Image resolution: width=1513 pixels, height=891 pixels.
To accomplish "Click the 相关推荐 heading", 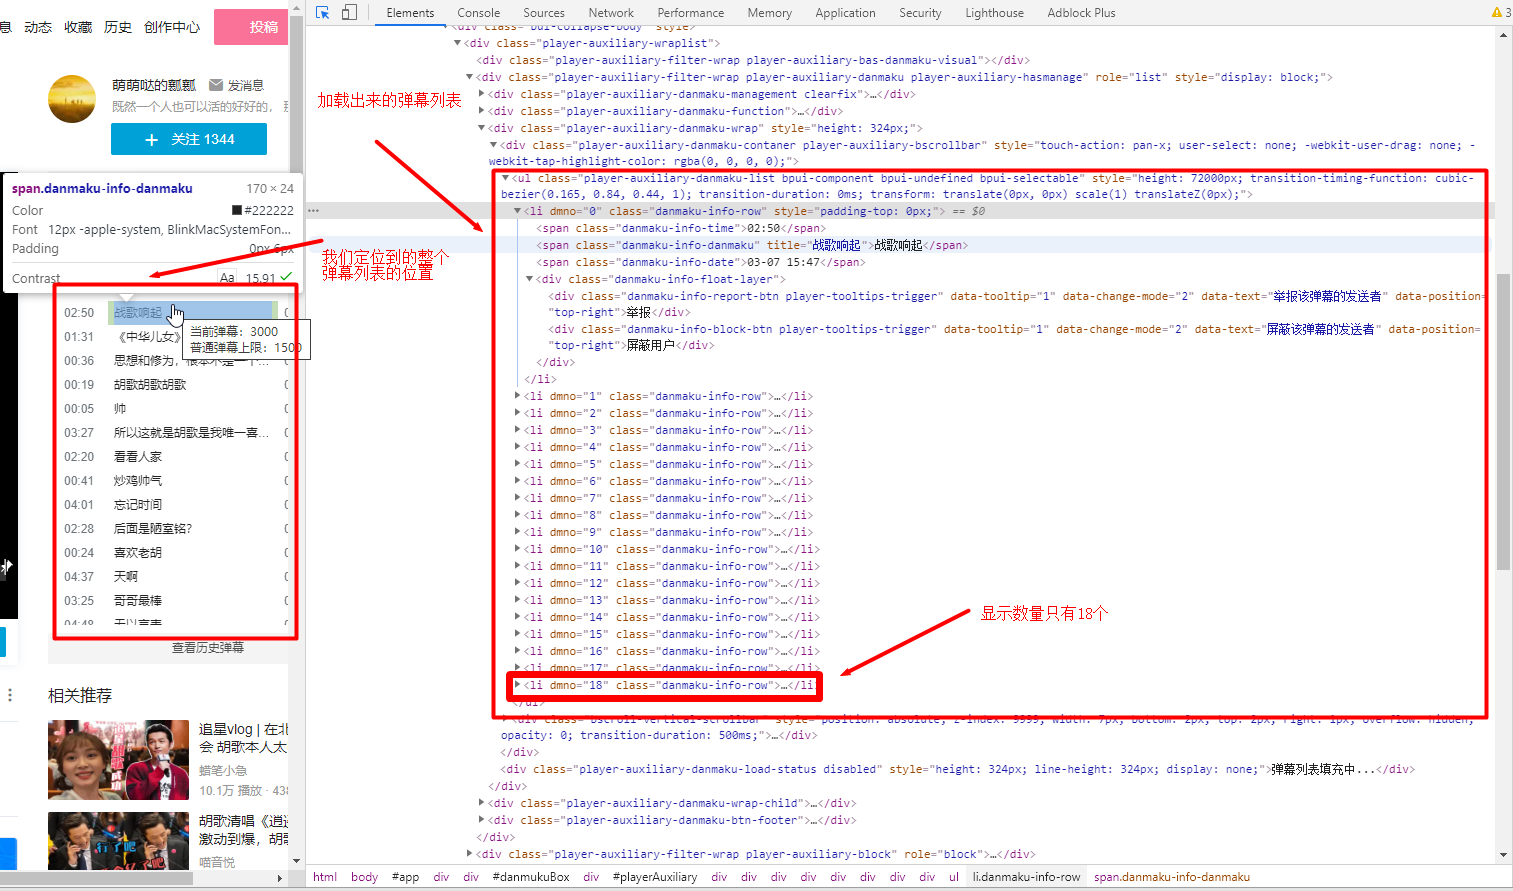I will [x=80, y=696].
